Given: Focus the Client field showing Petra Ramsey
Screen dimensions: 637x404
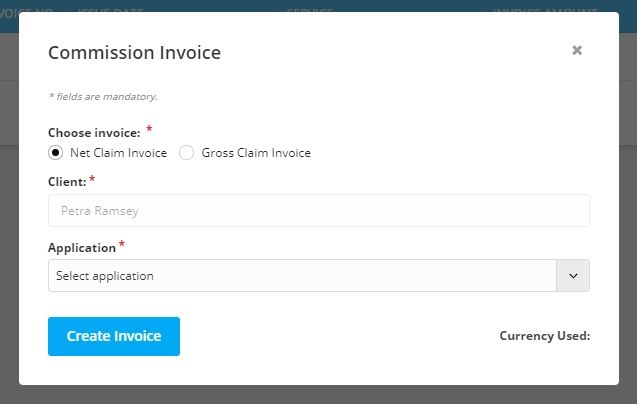Looking at the screenshot, I should pos(318,211).
